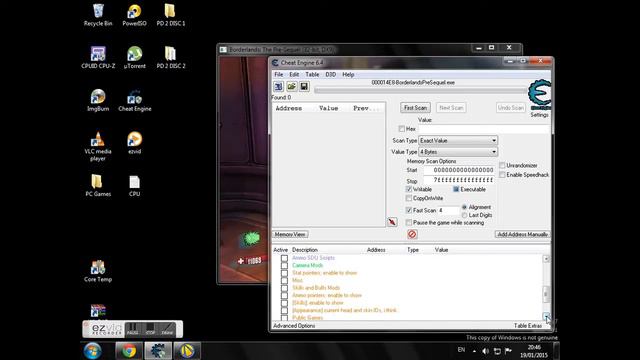Screen dimensions: 640x360
Task: Click the volume speaker tray icon
Action: [485, 351]
